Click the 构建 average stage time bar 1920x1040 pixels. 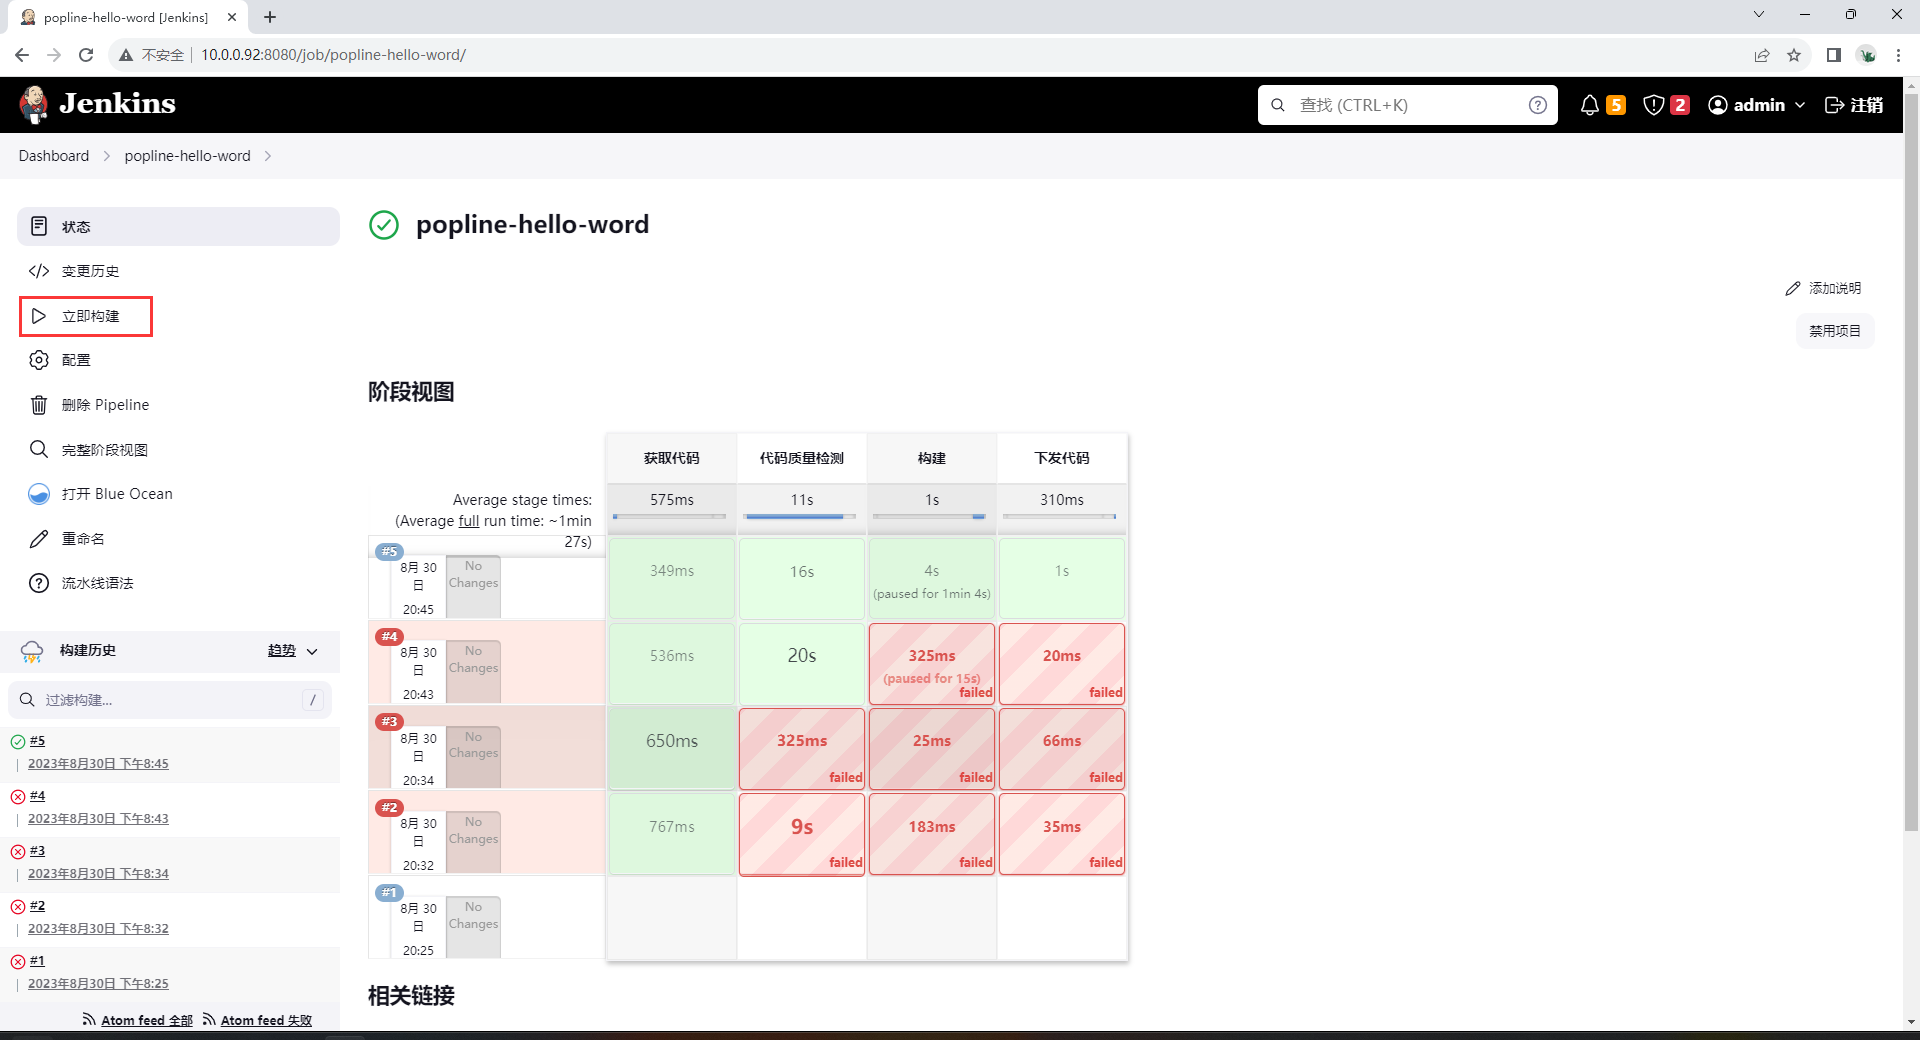(x=930, y=517)
